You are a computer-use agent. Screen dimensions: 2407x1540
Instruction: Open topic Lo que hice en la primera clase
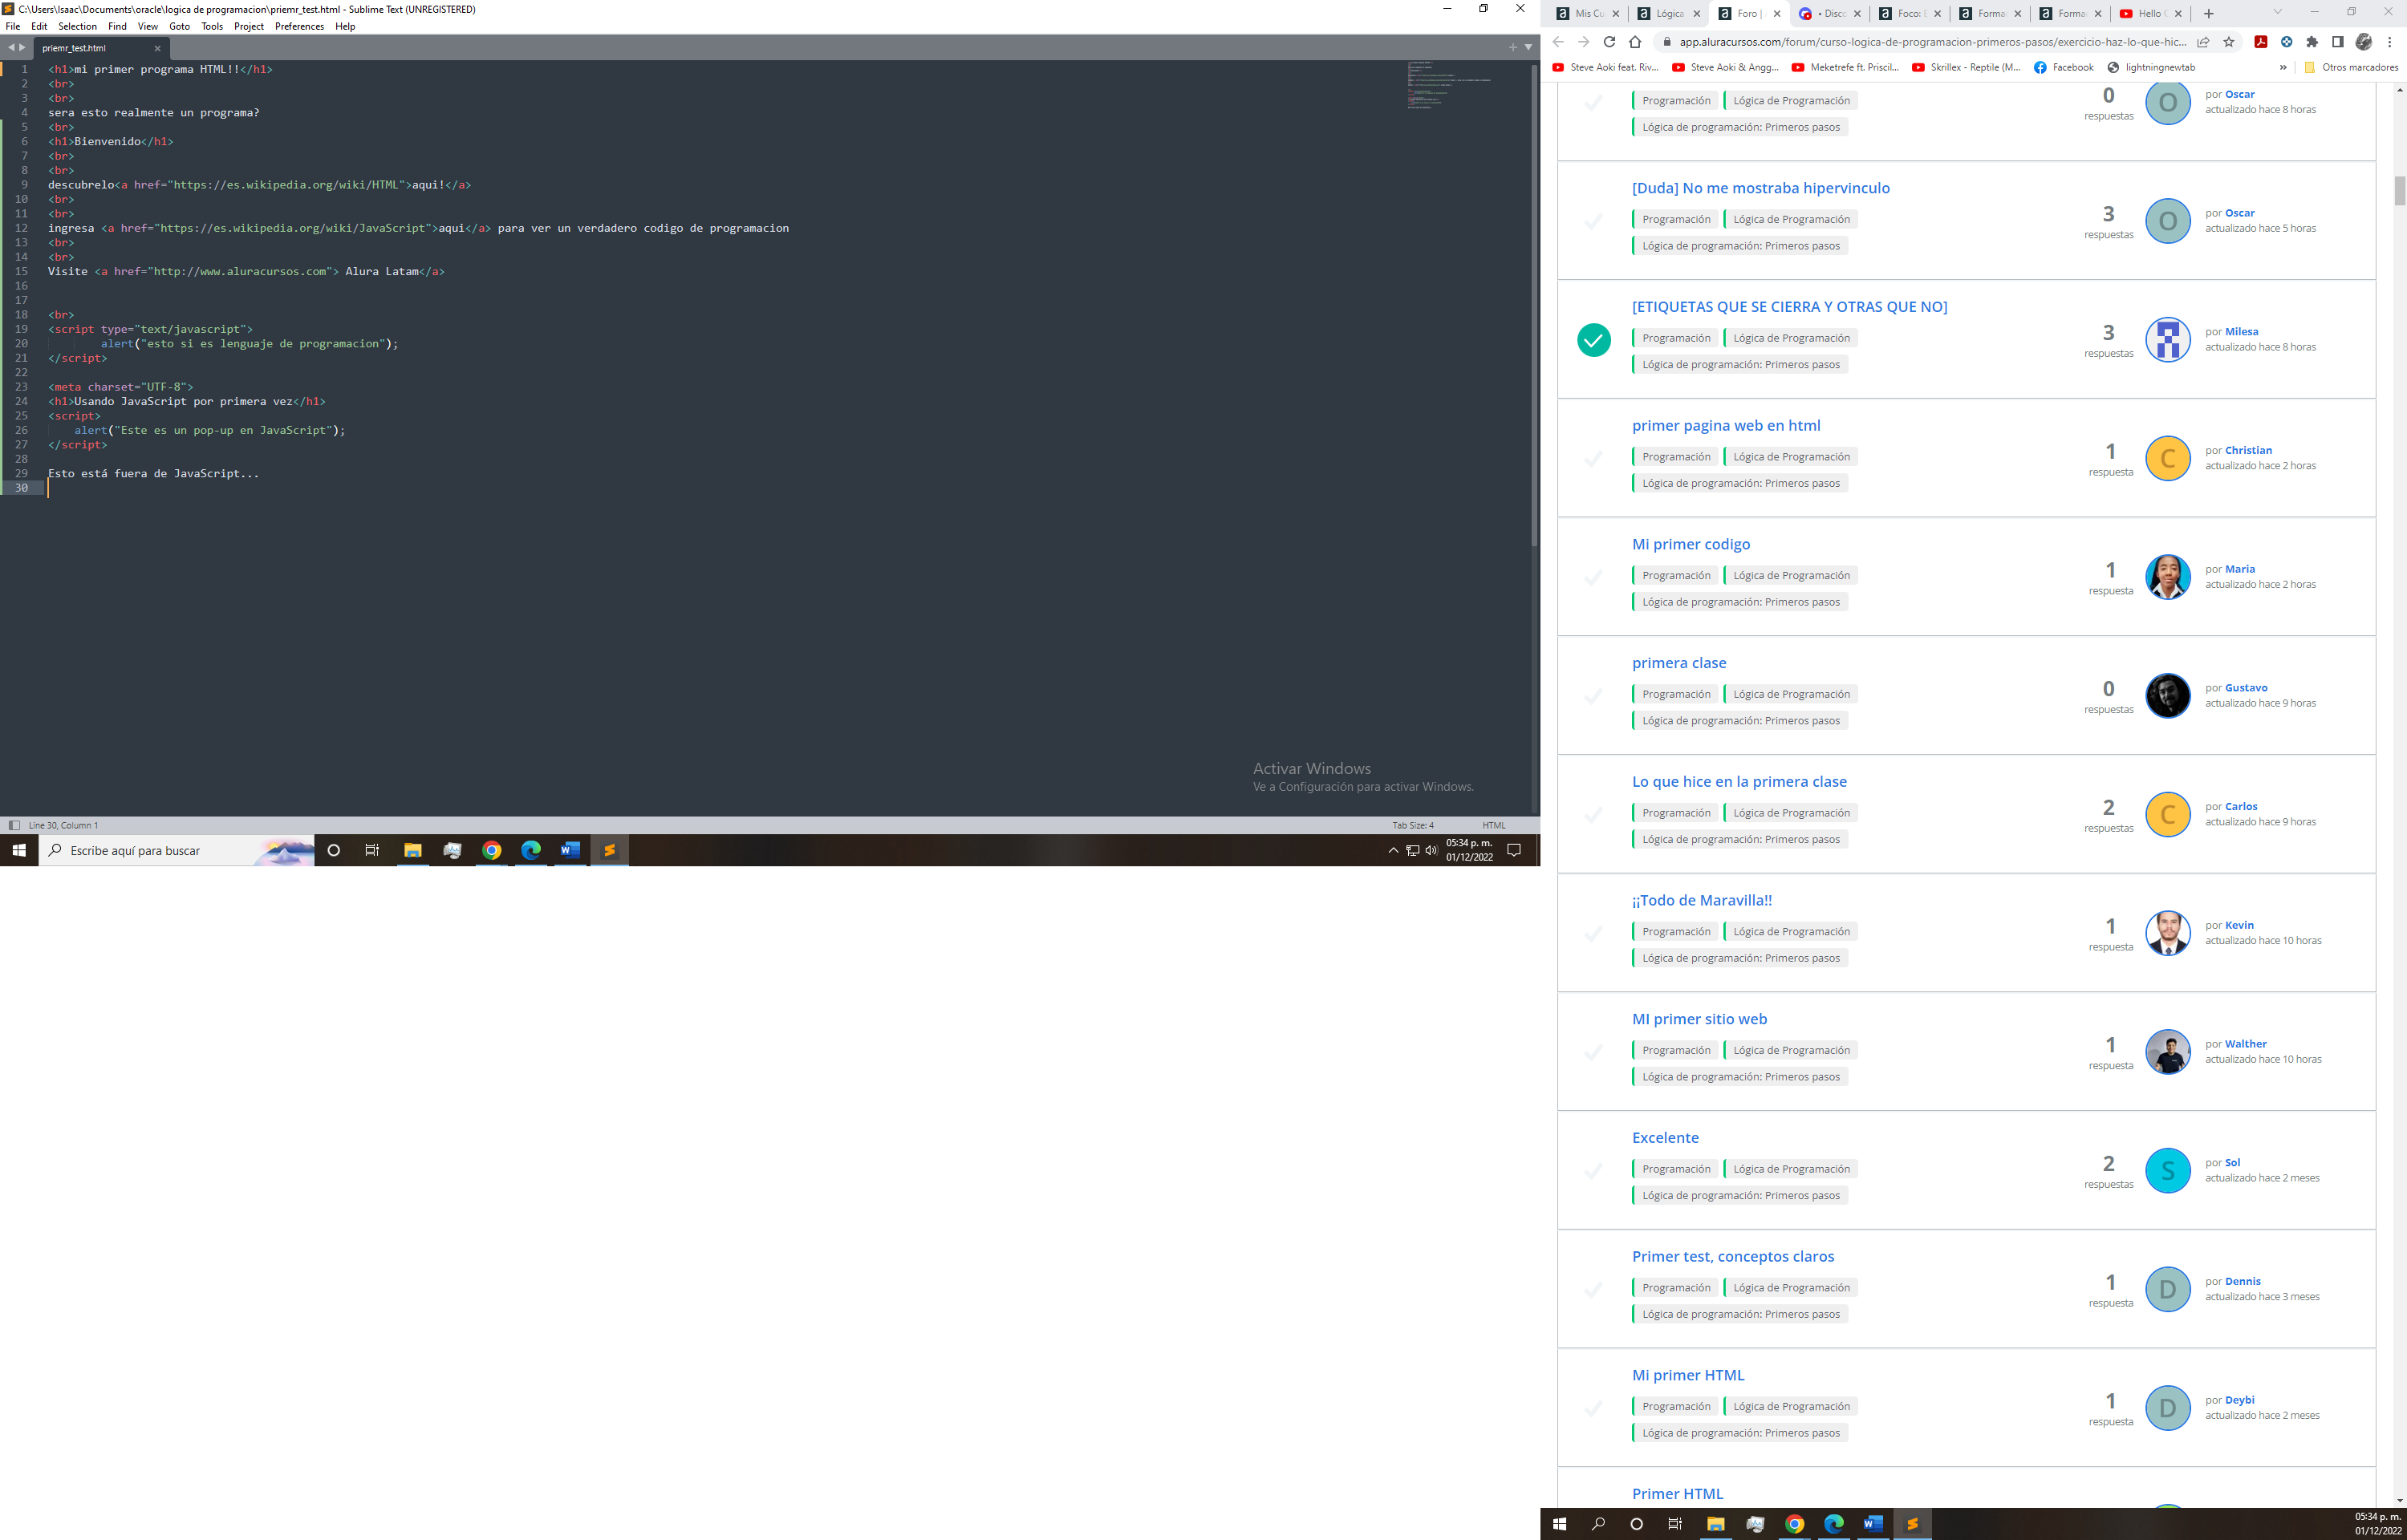tap(1739, 782)
